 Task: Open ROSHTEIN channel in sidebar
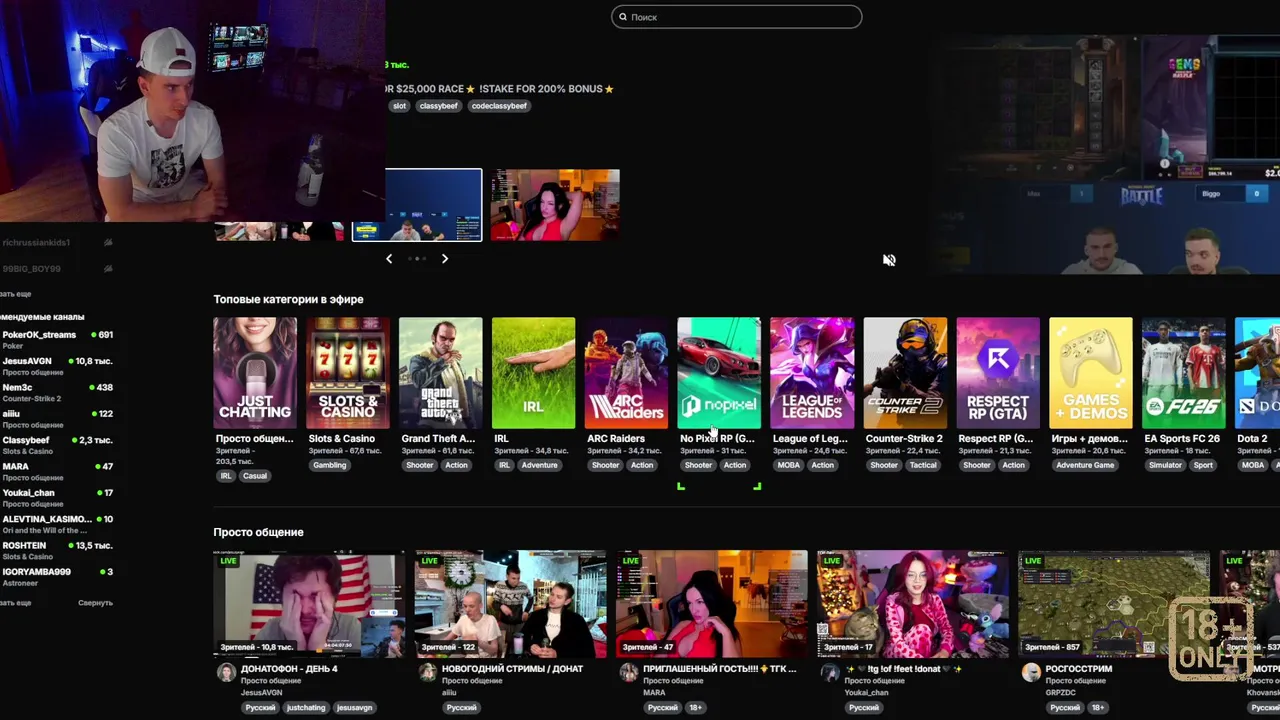point(57,550)
